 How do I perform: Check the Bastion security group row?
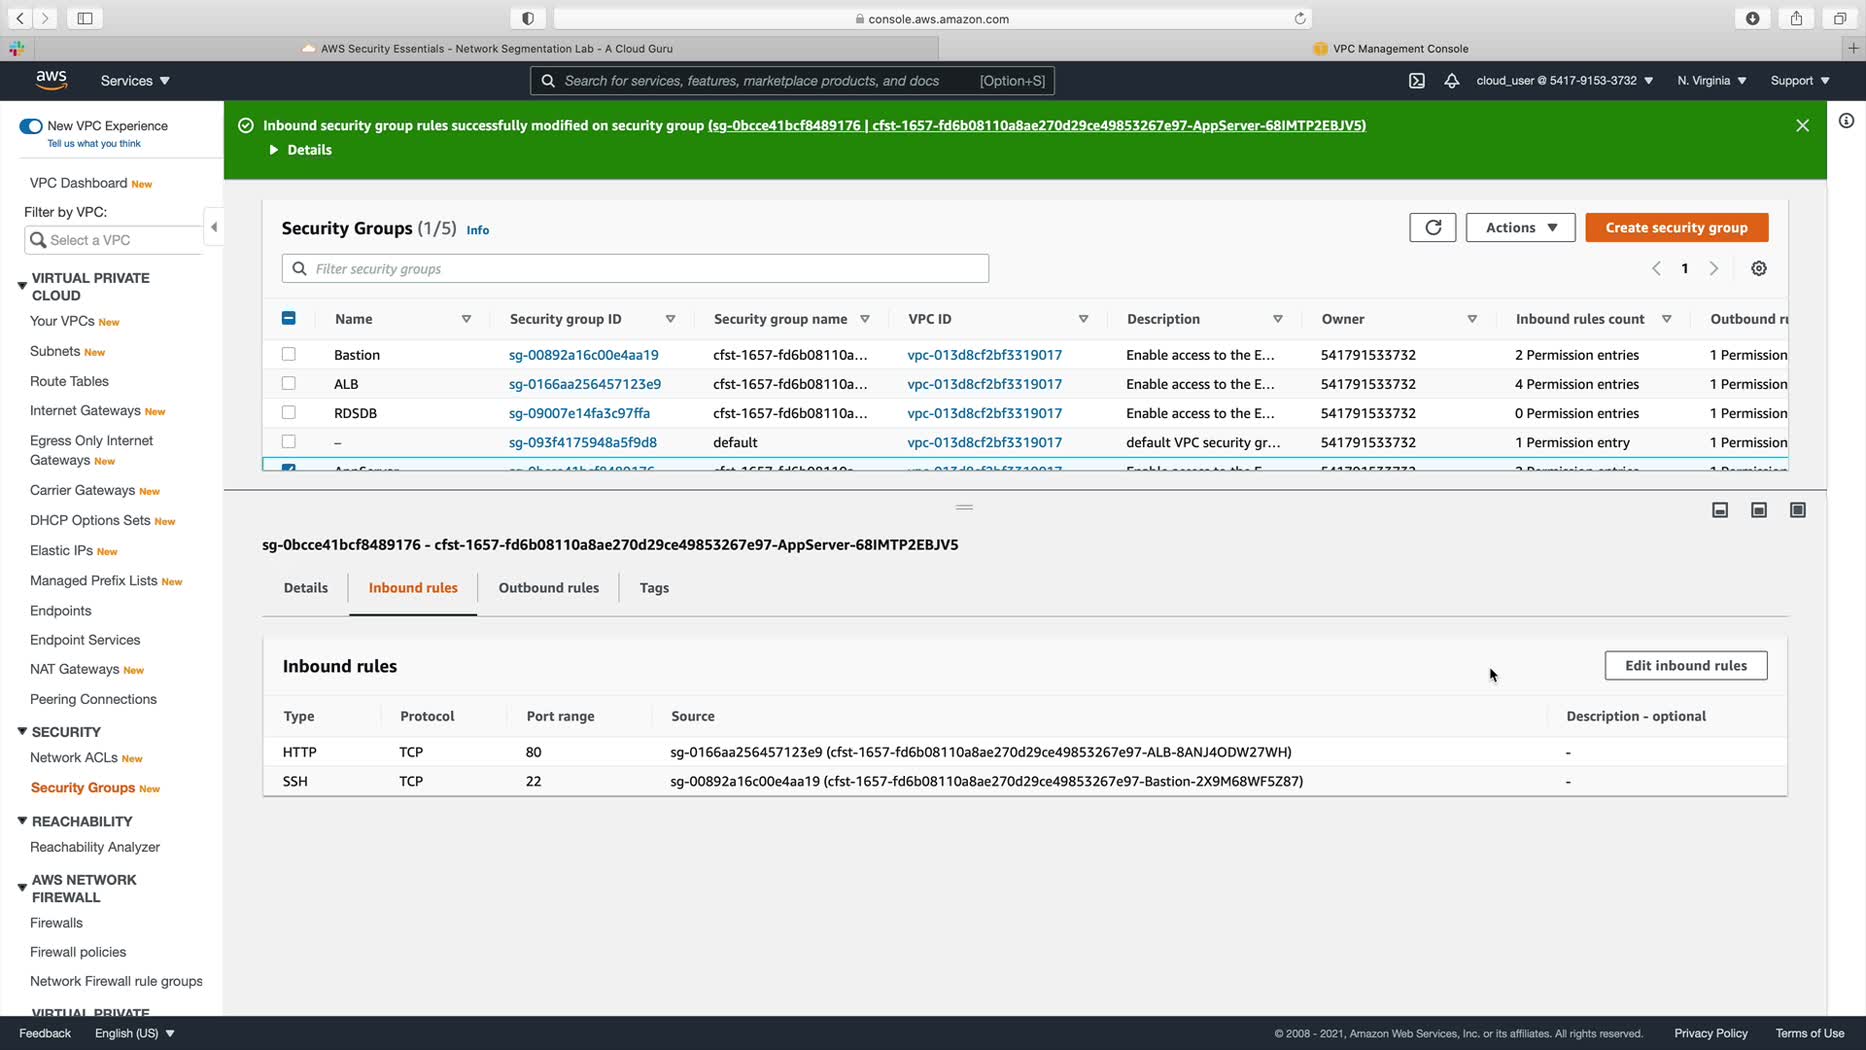pos(289,354)
